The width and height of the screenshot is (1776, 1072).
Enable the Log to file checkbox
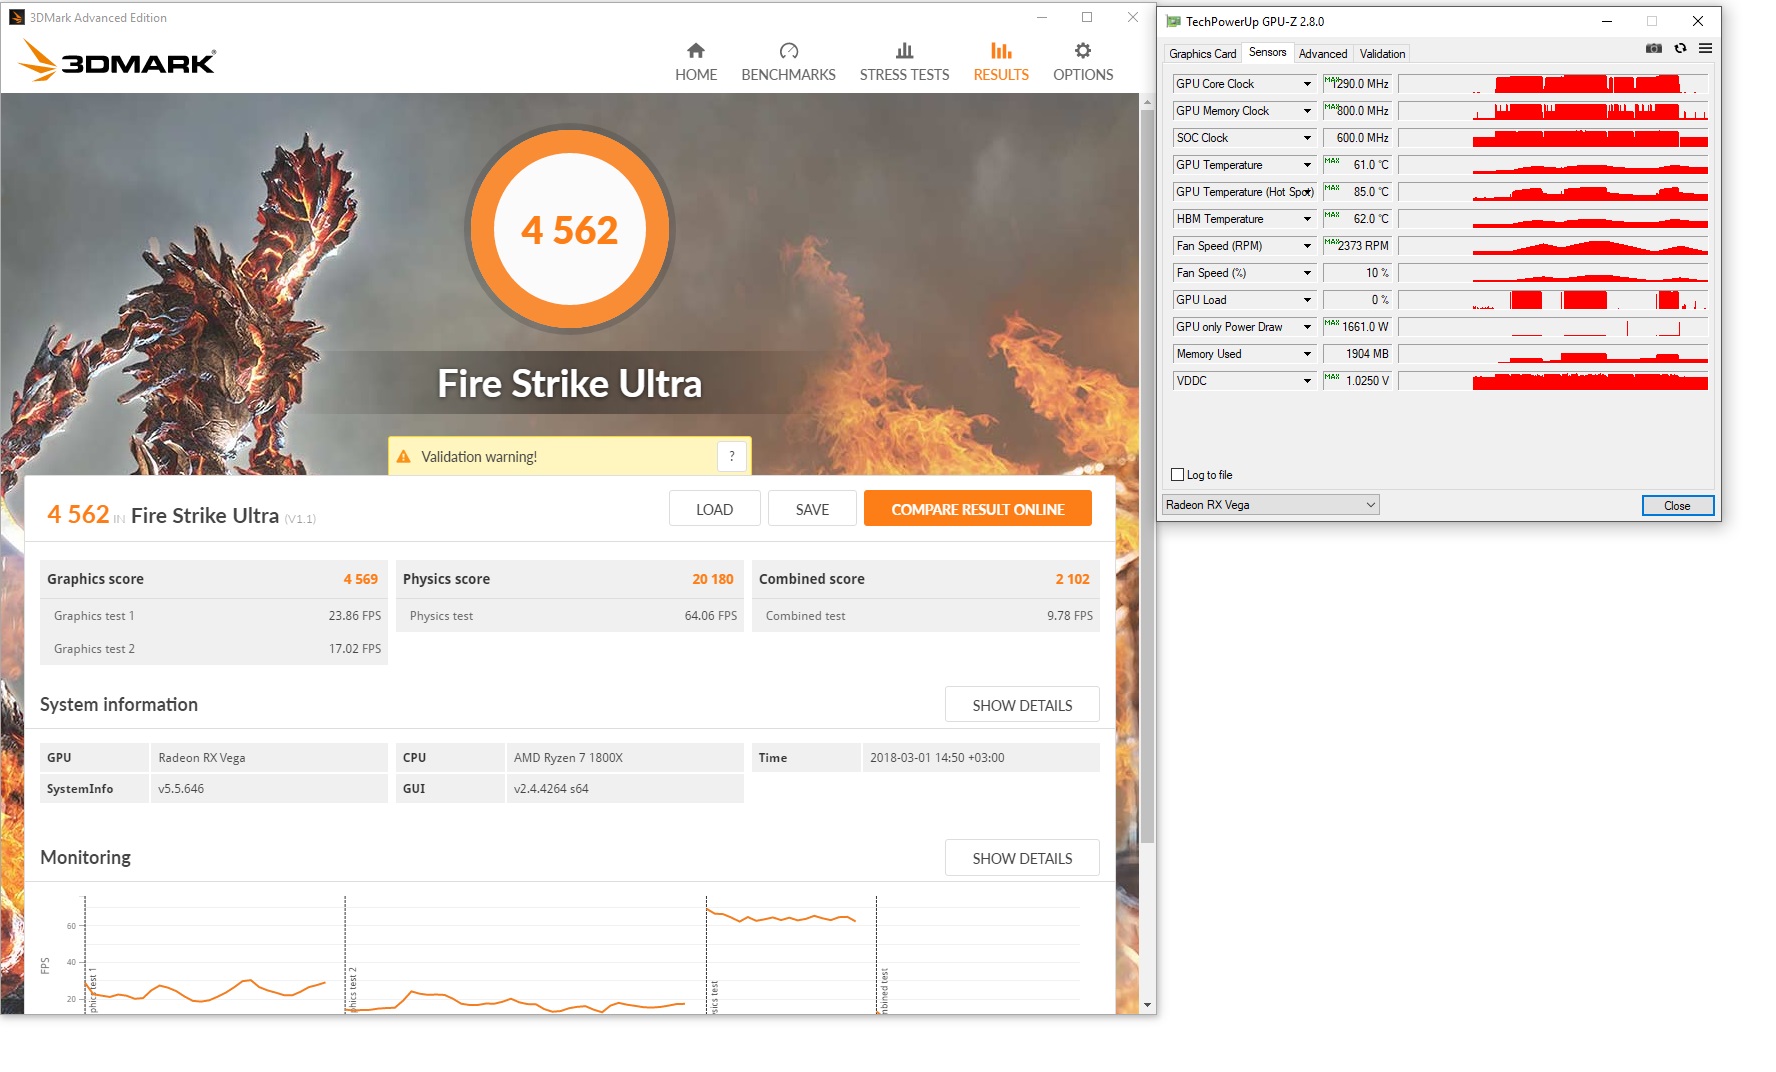click(1177, 475)
